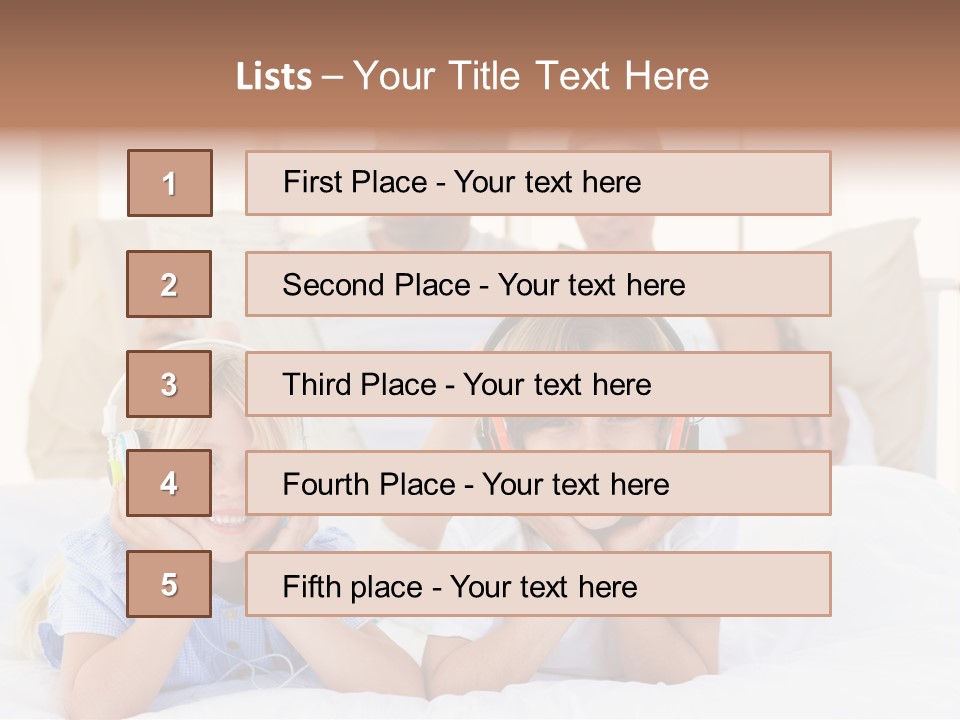This screenshot has width=960, height=720.
Task: Click the Fifth place text bar
Action: click(538, 584)
